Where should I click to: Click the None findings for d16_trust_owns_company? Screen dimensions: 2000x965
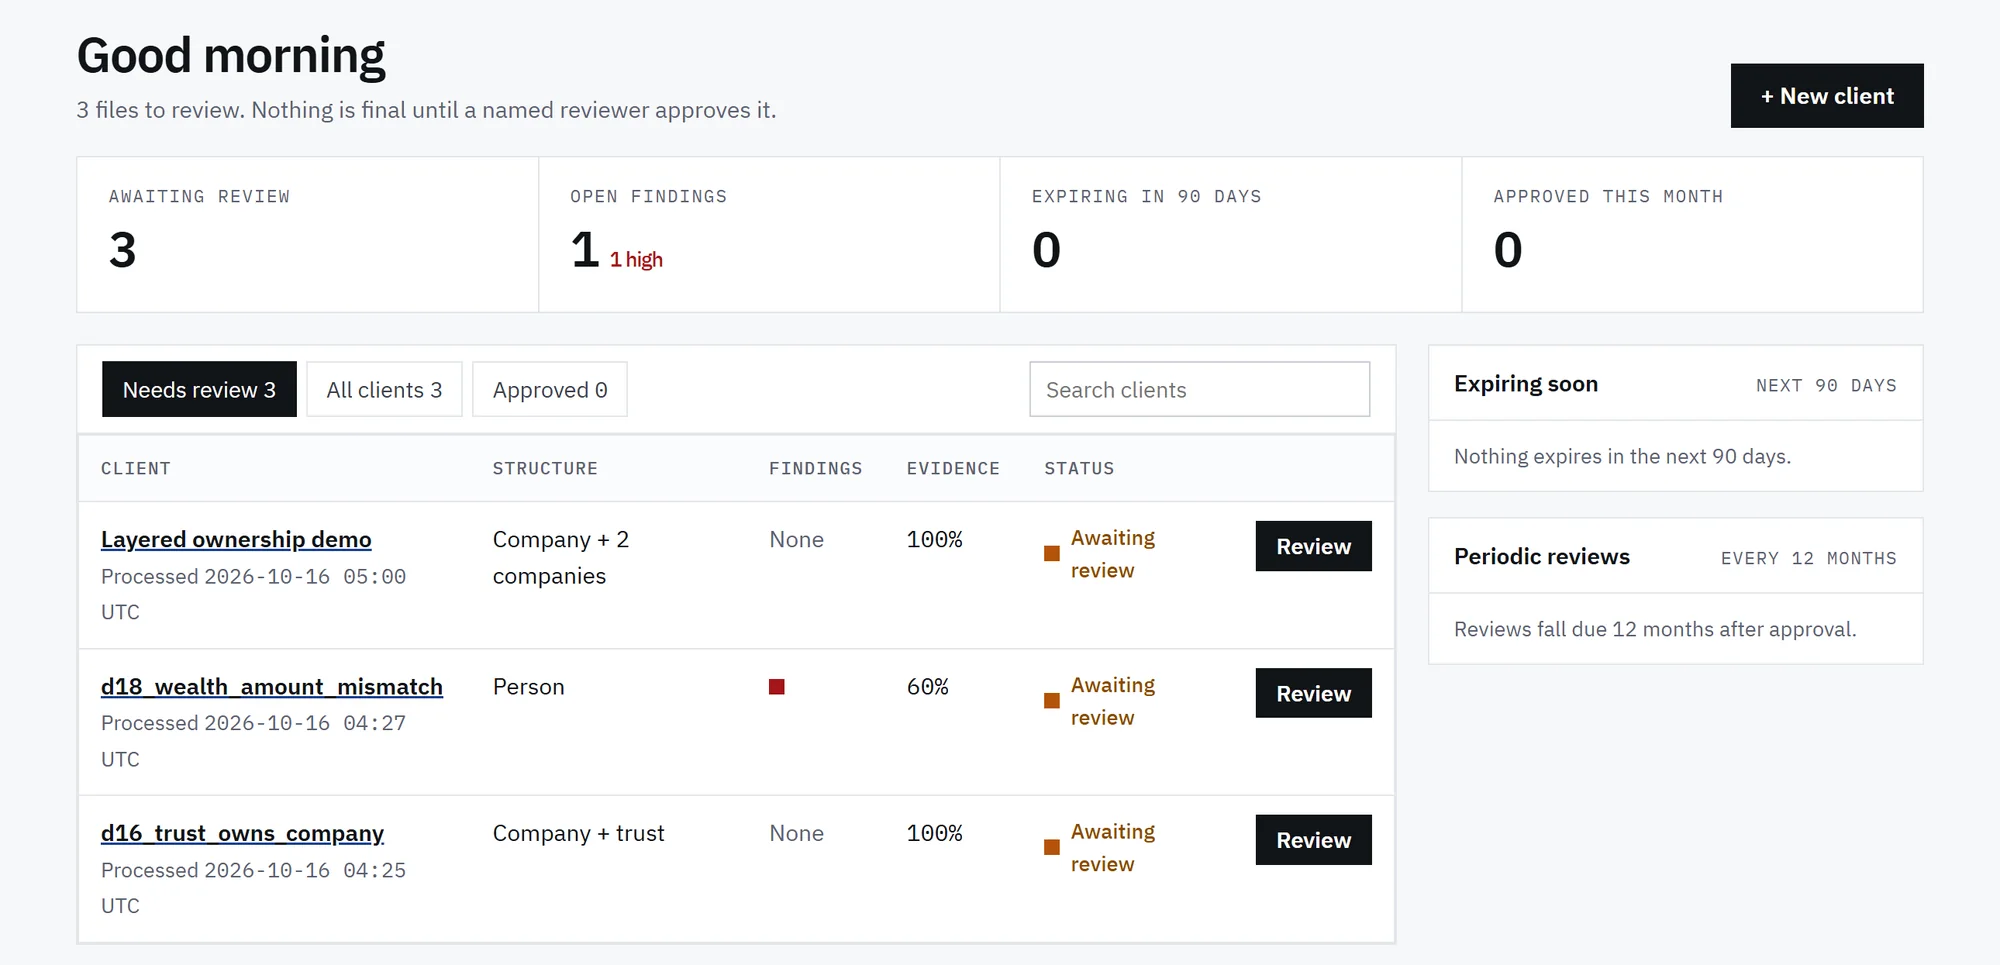point(797,833)
